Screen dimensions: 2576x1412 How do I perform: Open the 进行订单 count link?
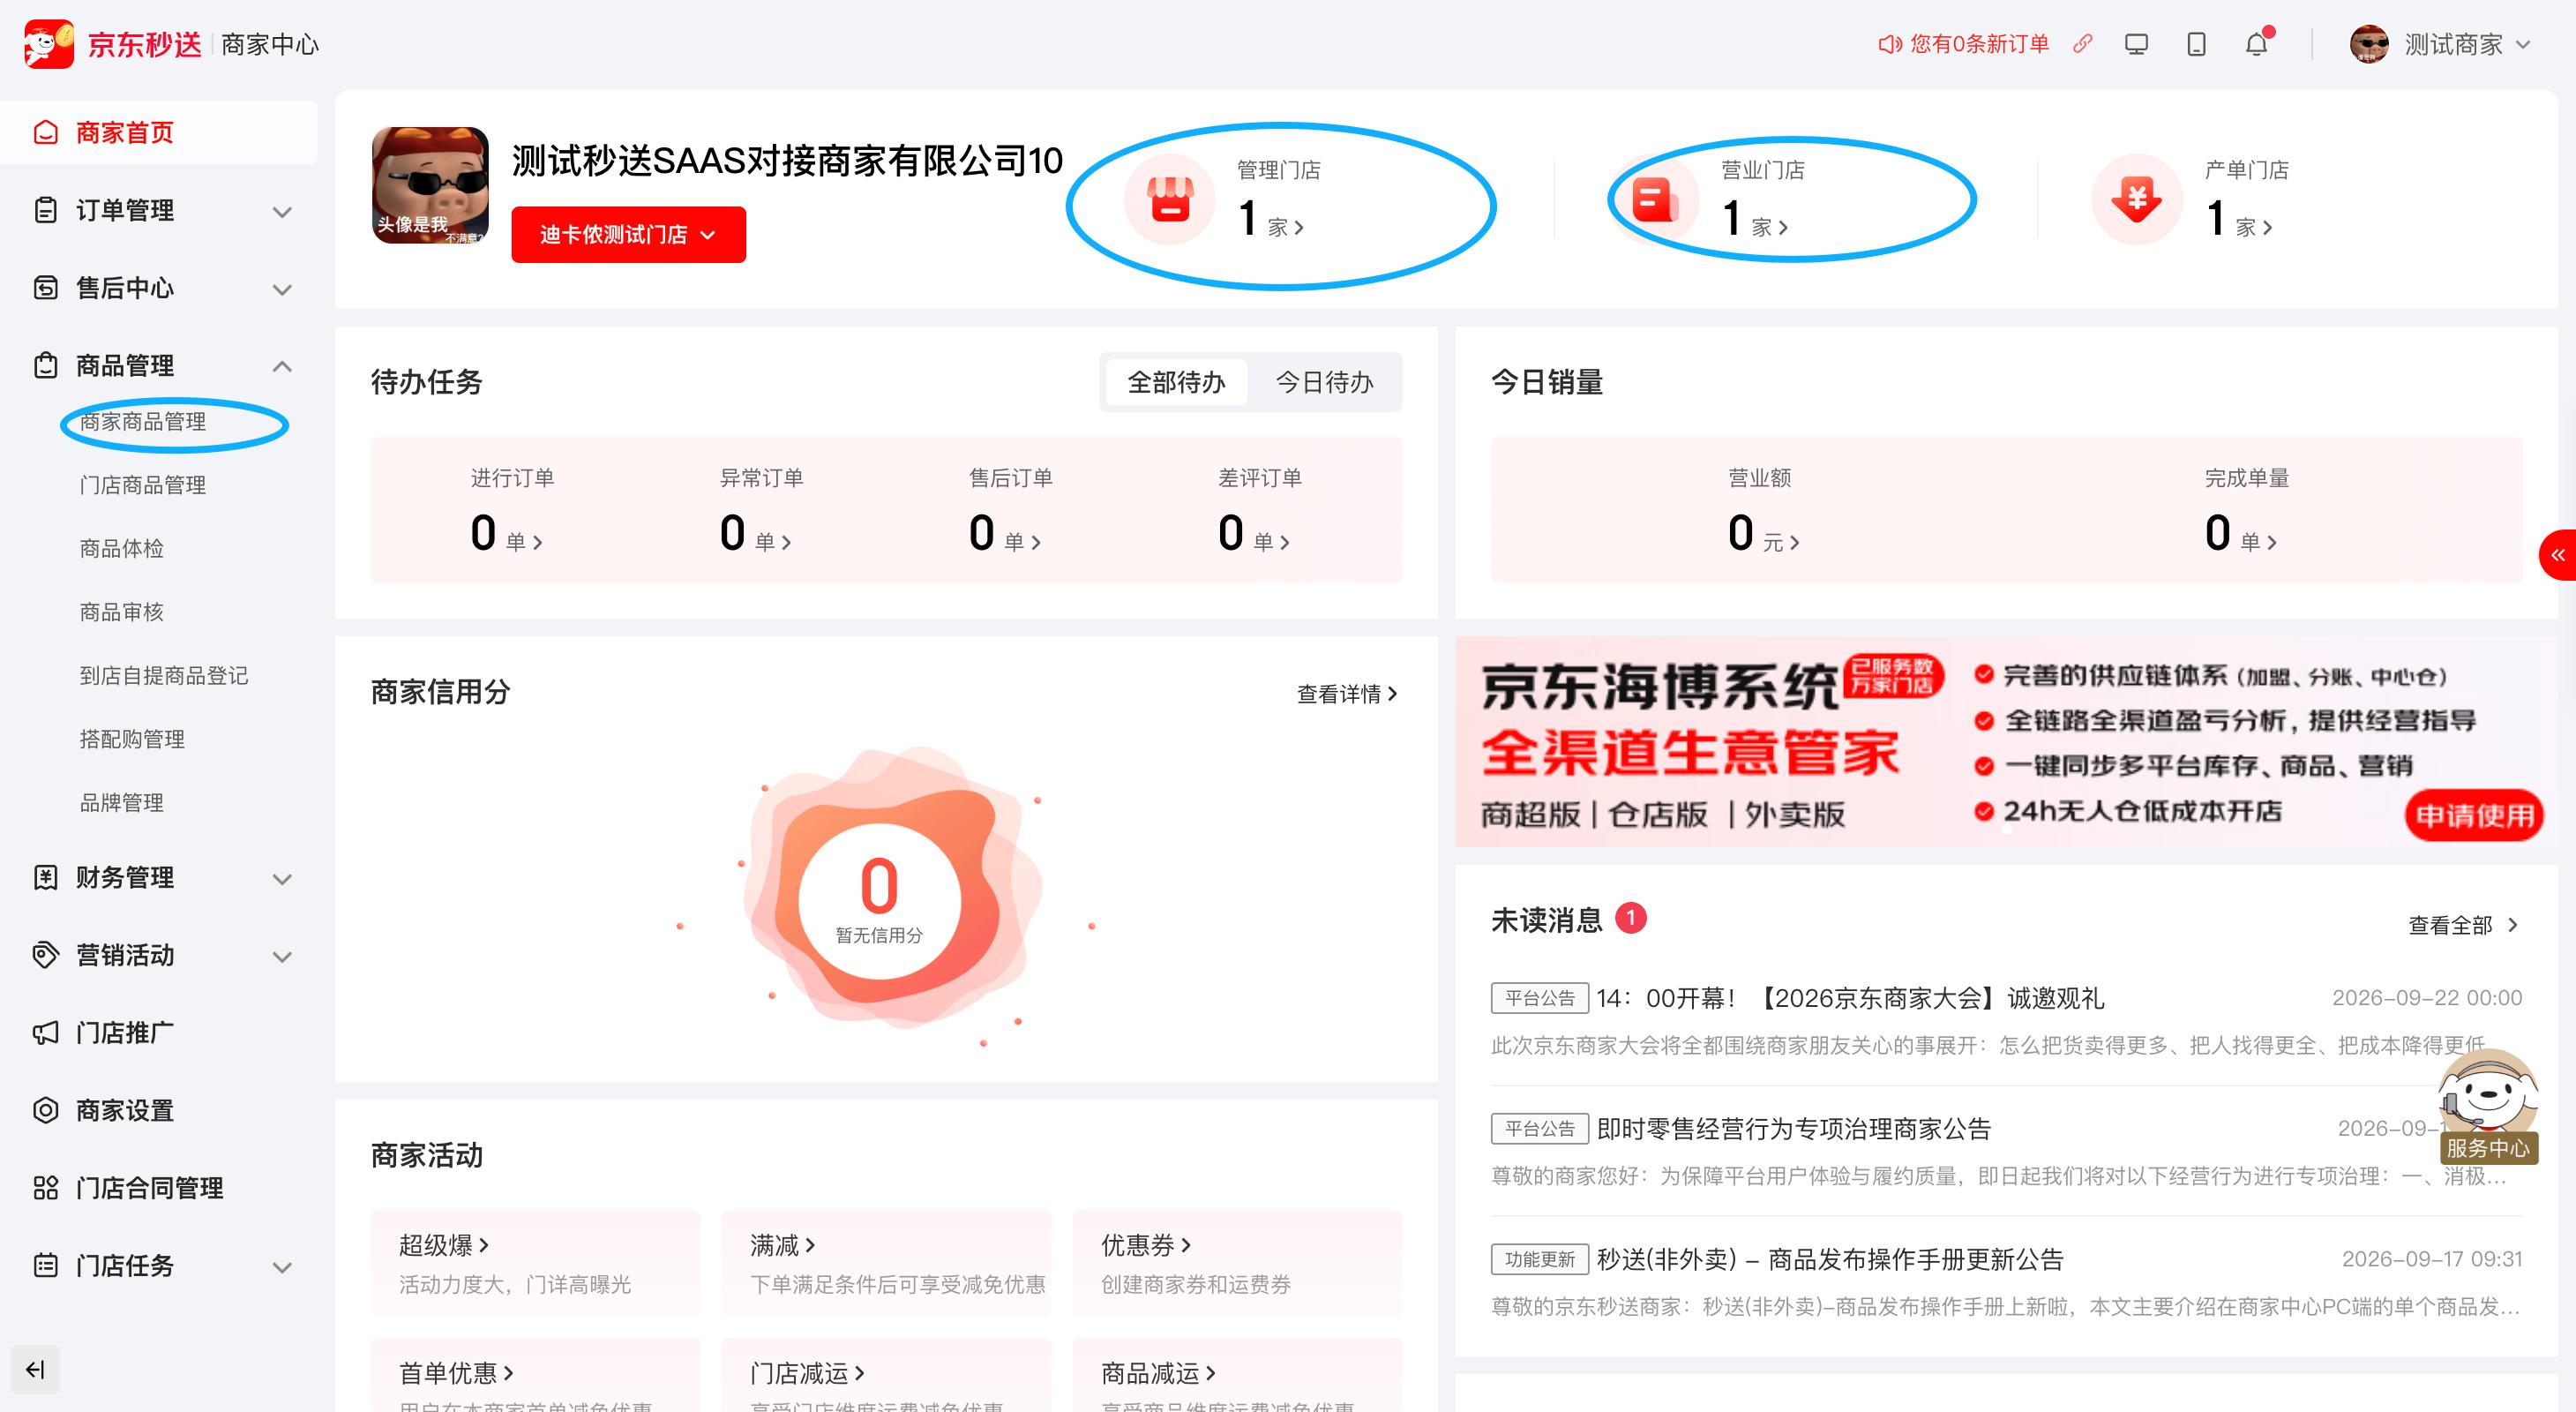(507, 532)
